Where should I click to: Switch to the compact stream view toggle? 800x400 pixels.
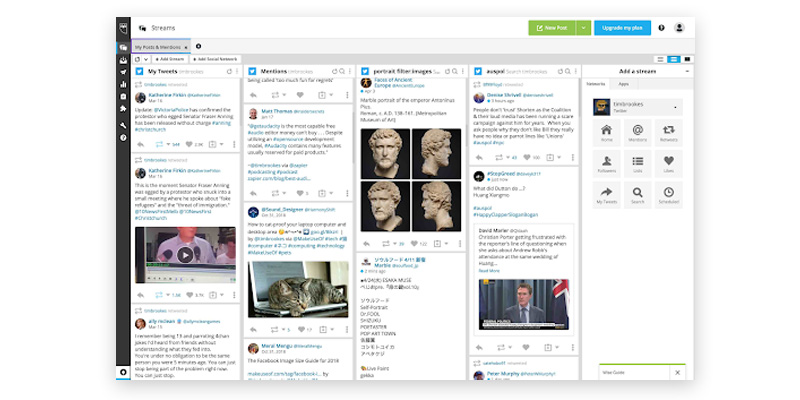(659, 60)
